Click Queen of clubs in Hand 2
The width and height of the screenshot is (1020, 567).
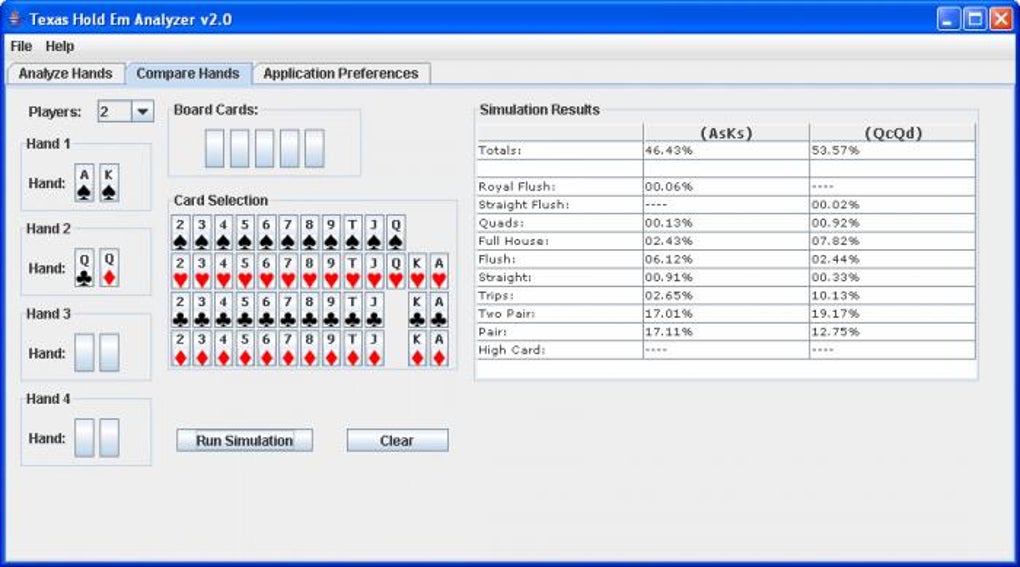(84, 268)
